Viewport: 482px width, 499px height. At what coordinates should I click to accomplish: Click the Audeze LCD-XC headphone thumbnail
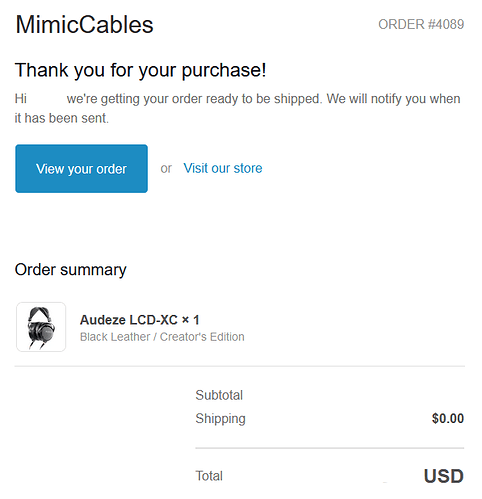coord(41,327)
